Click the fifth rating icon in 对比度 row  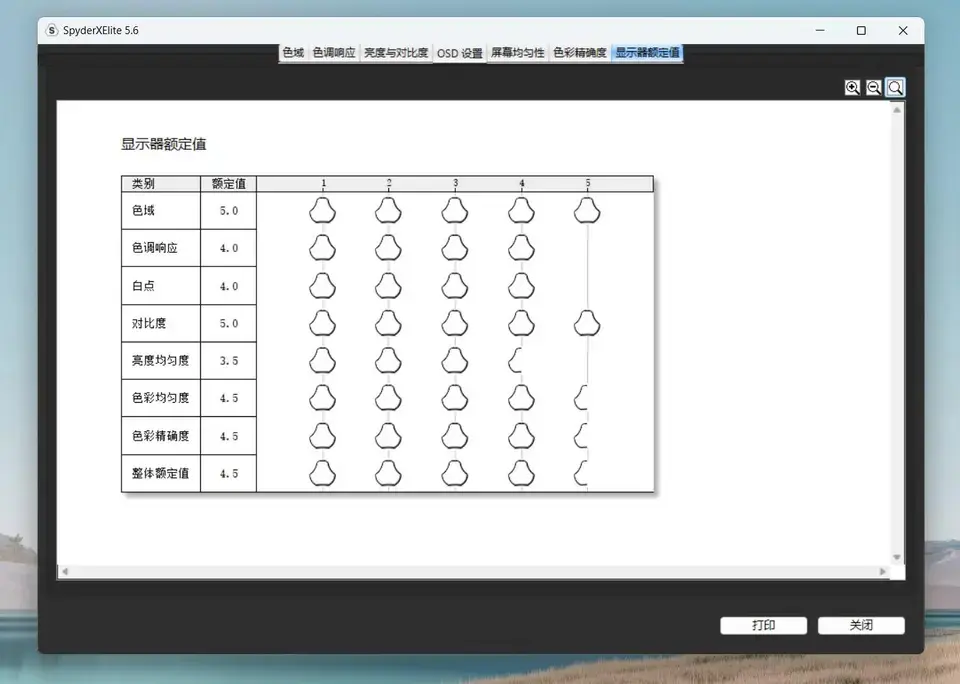[587, 323]
